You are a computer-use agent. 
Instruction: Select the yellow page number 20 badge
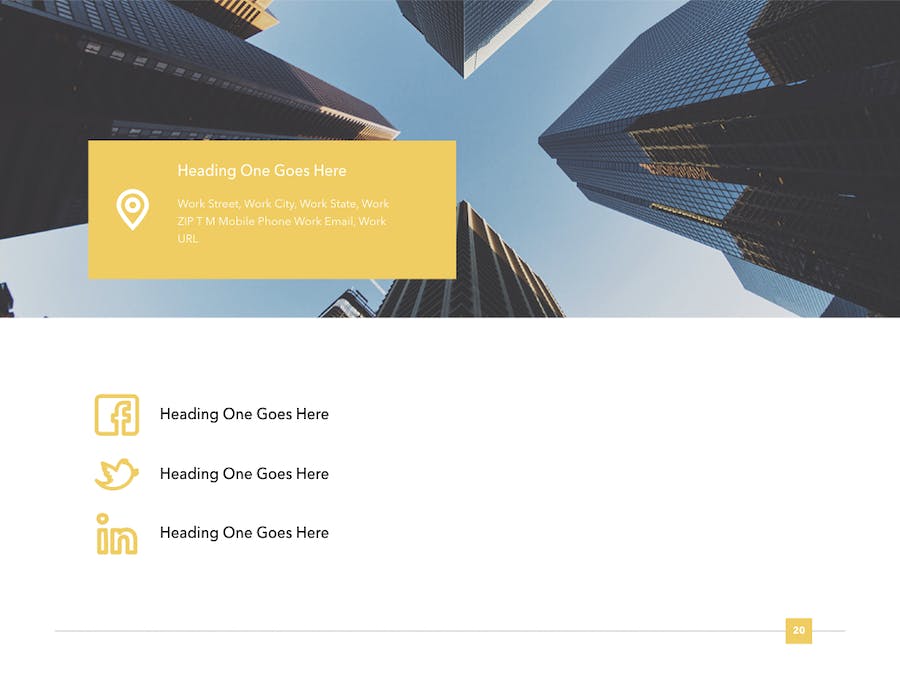point(798,630)
